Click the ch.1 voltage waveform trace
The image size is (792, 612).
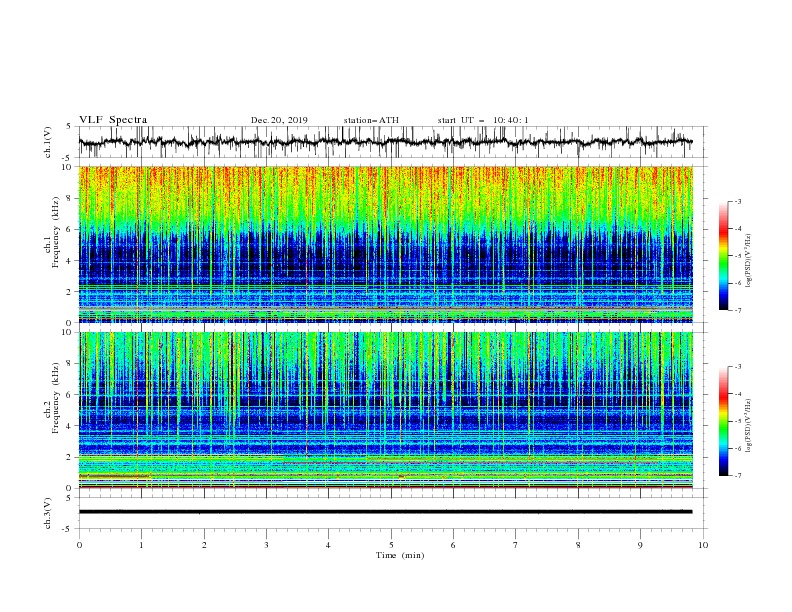pos(385,142)
